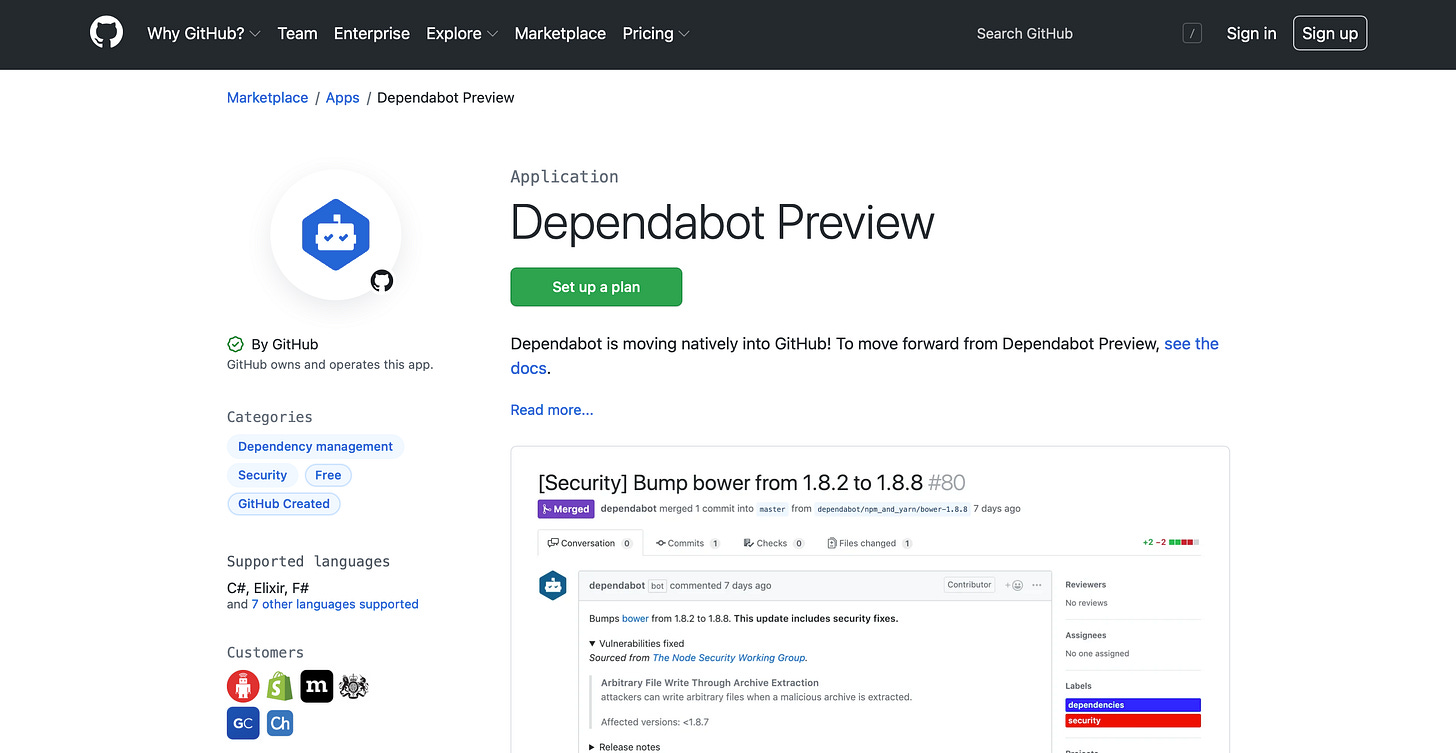This screenshot has height=753, width=1456.
Task: Switch to the Conversation tab
Action: [589, 543]
